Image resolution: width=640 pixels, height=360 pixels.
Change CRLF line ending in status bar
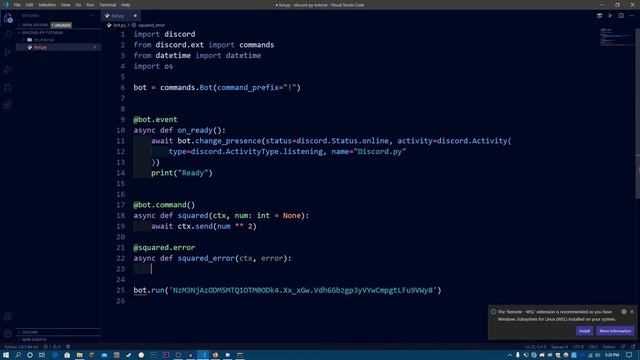593,347
